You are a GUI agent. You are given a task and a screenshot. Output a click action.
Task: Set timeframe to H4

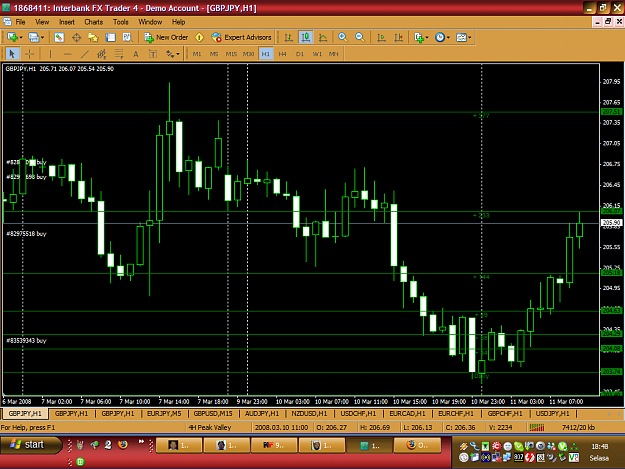[283, 54]
